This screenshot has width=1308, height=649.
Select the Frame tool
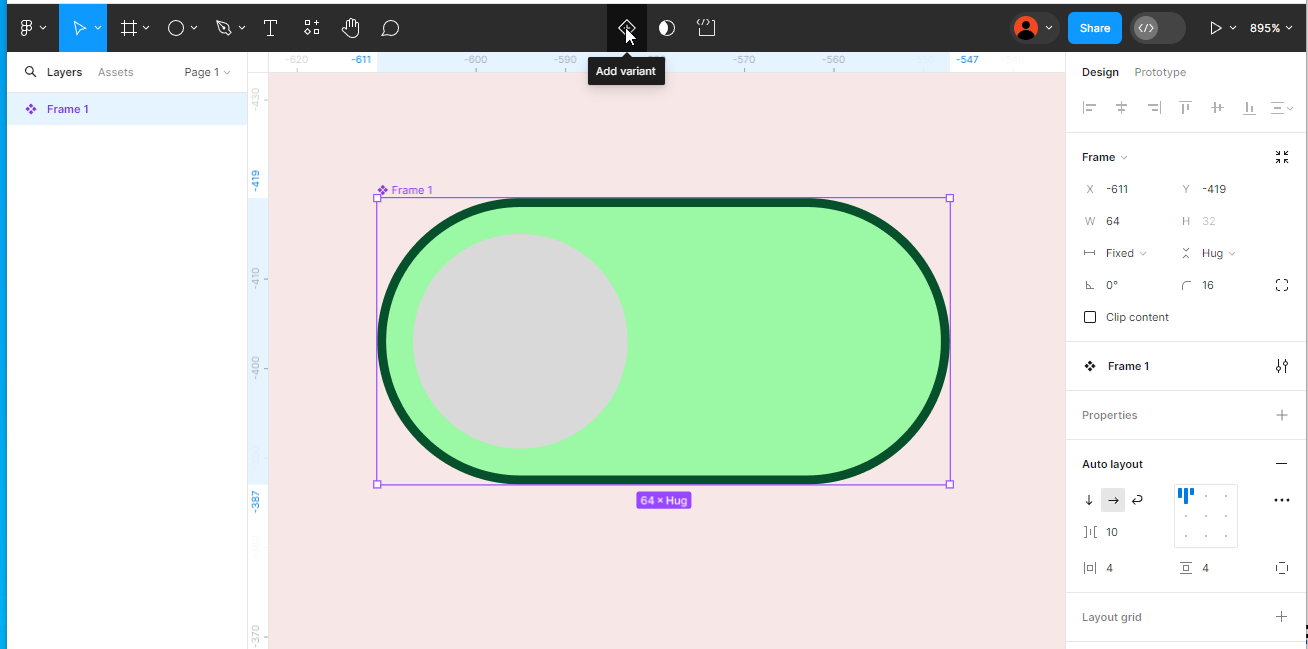coord(129,28)
